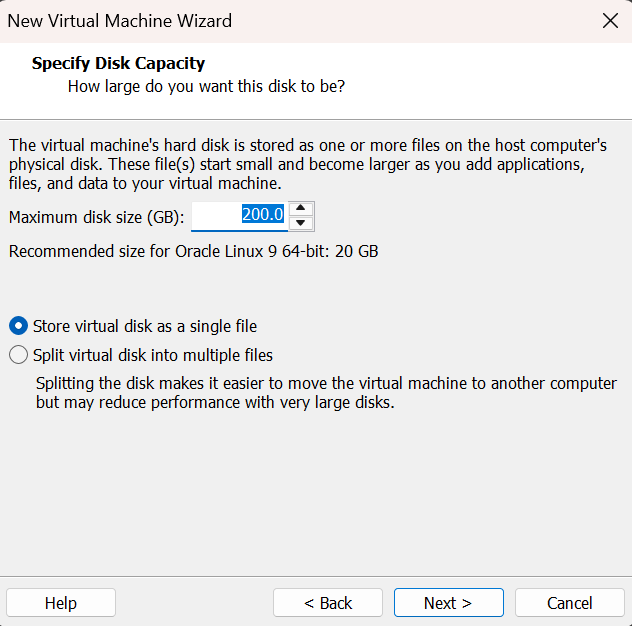The height and width of the screenshot is (626, 632).
Task: Click the 'Specify Disk Capacity' heading
Action: (x=118, y=63)
